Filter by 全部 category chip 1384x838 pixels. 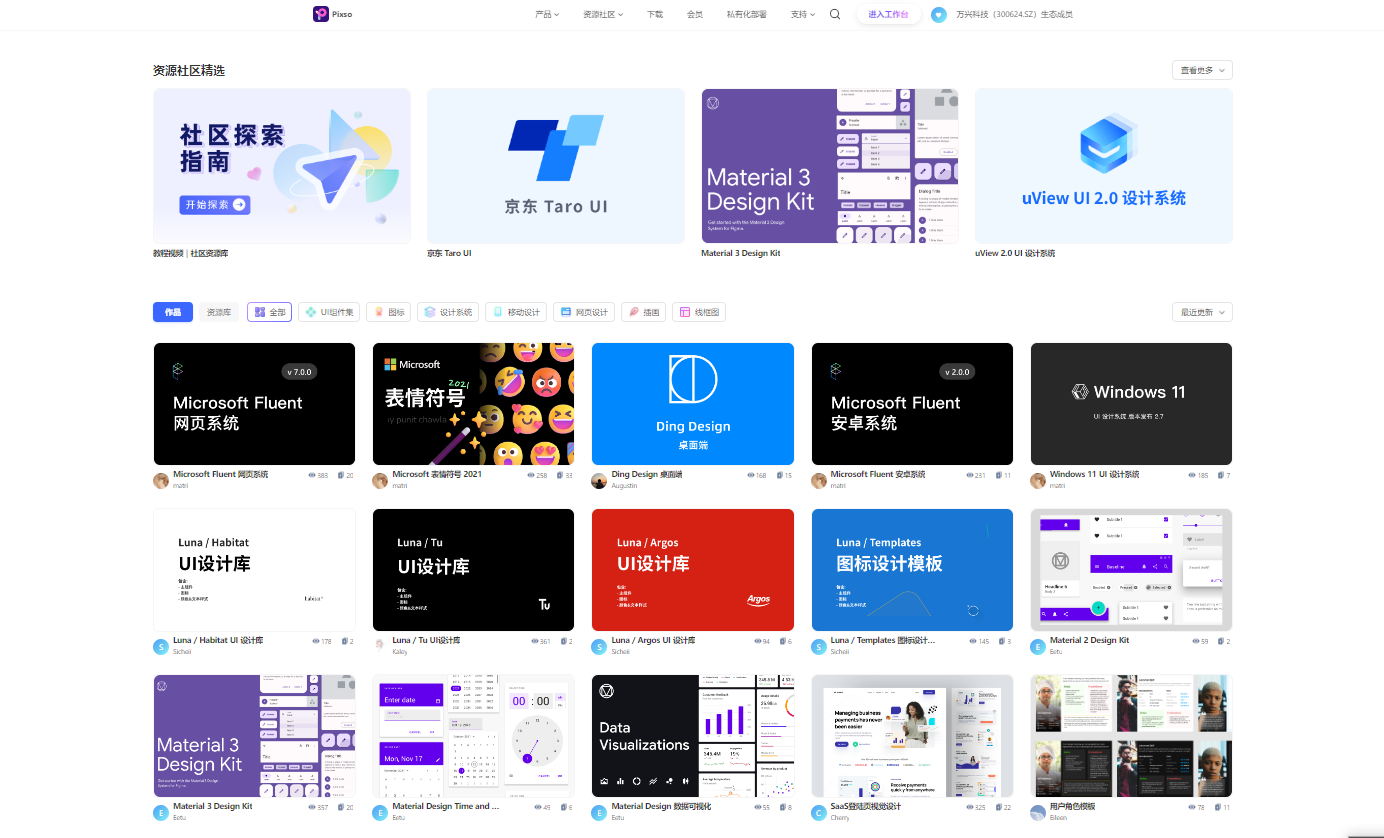(270, 312)
